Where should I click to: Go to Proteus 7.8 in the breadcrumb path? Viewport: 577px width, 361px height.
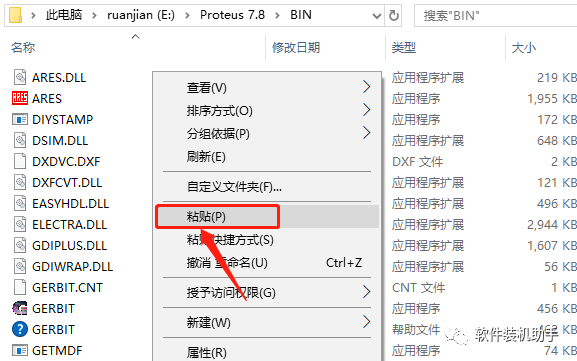point(232,15)
